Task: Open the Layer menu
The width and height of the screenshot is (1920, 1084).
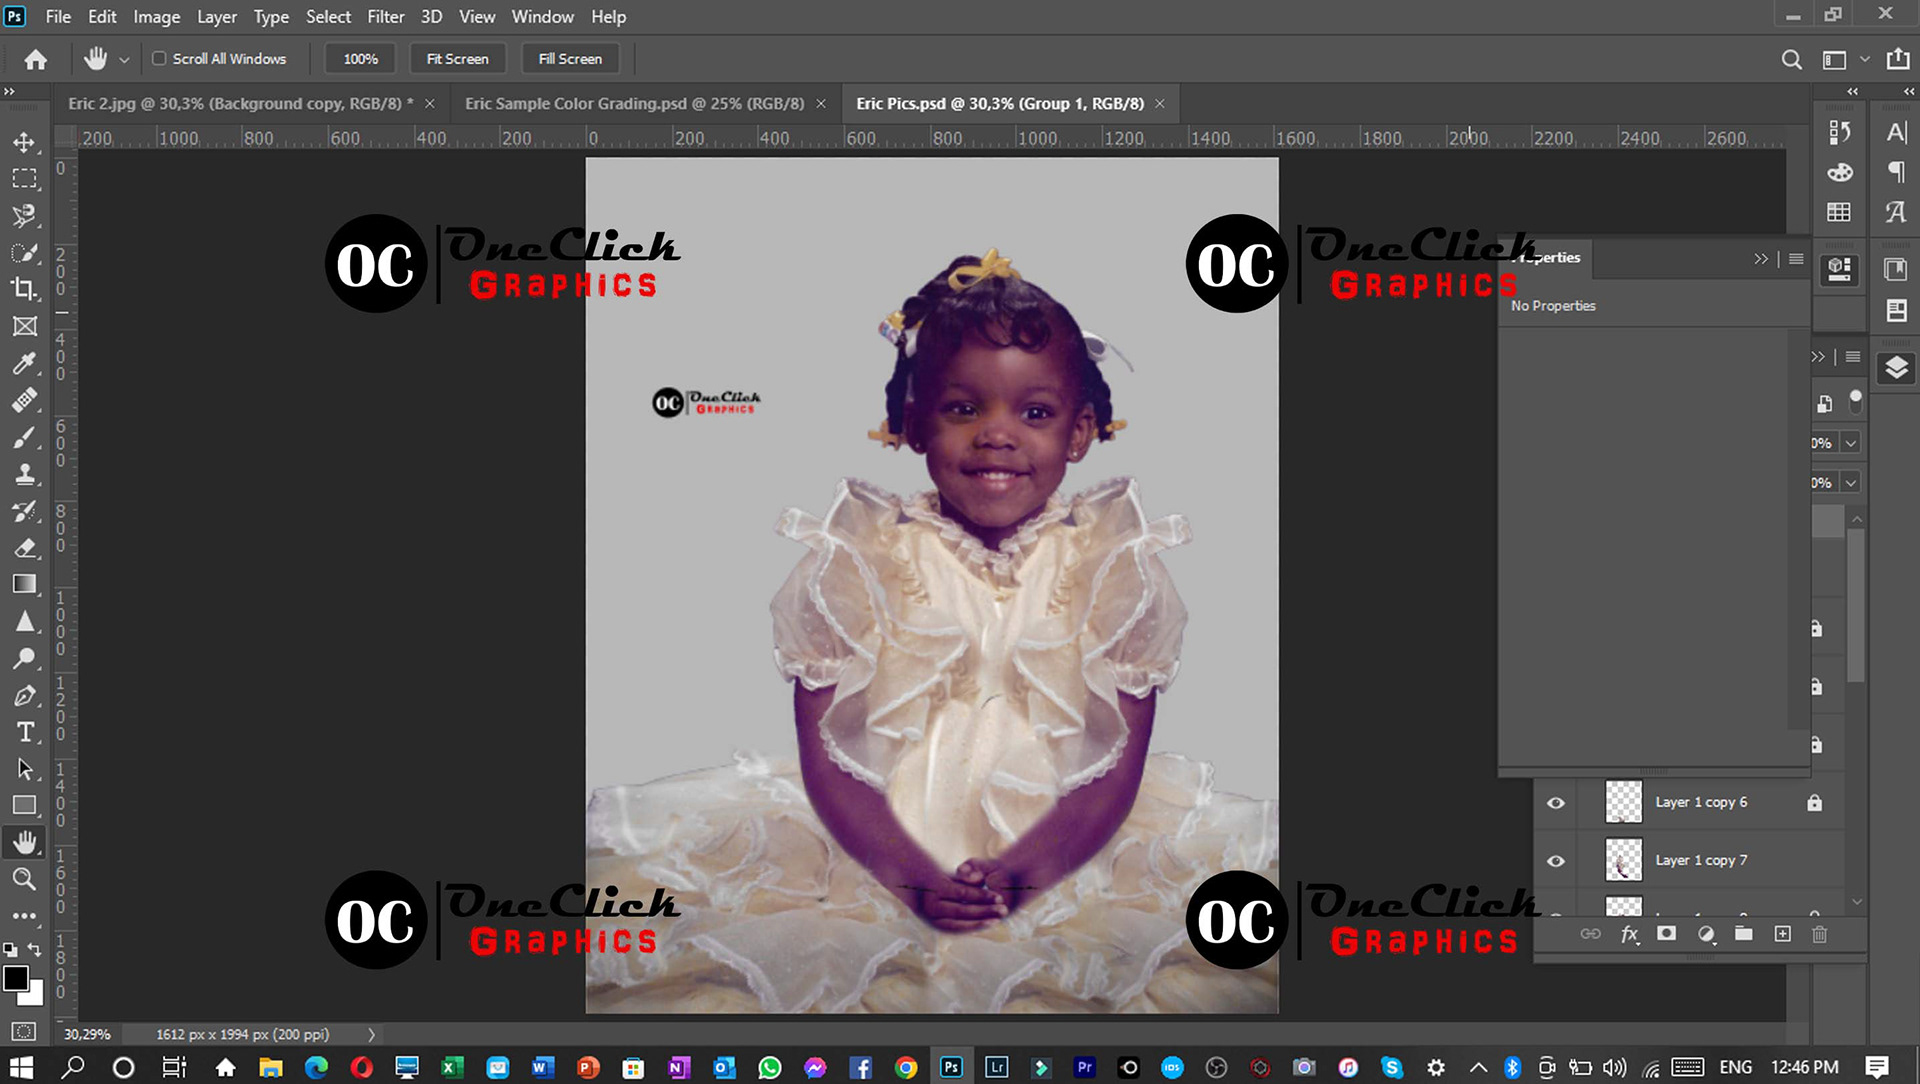Action: click(217, 17)
